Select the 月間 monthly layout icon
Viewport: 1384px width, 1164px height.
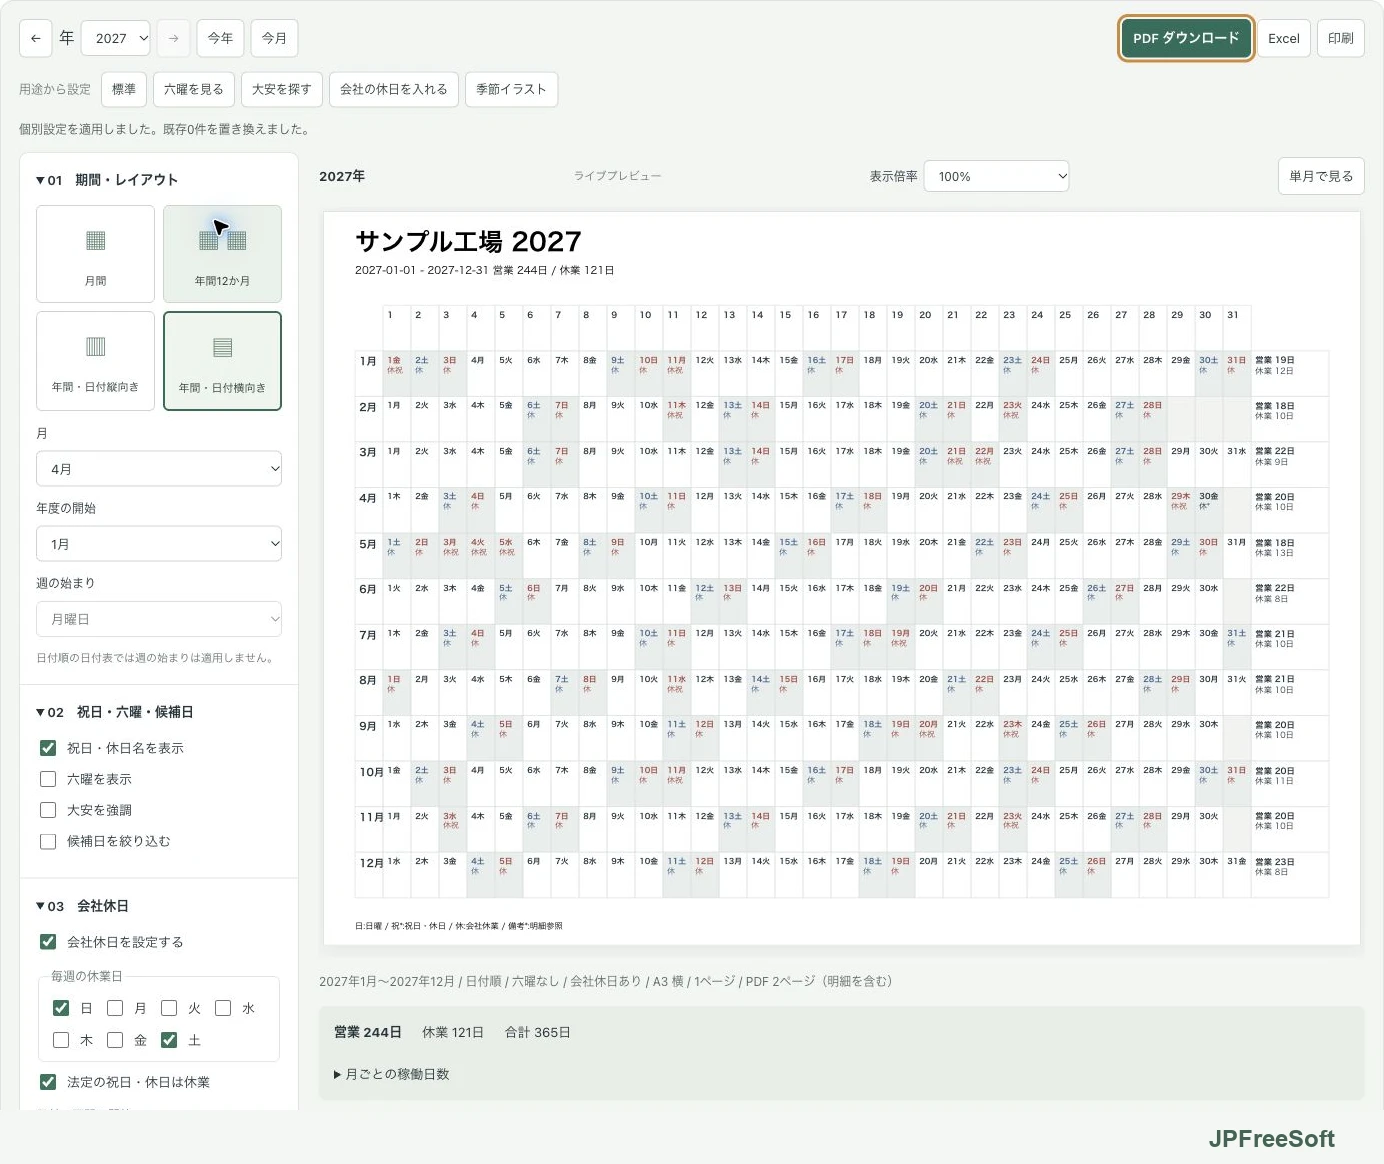[x=95, y=254]
